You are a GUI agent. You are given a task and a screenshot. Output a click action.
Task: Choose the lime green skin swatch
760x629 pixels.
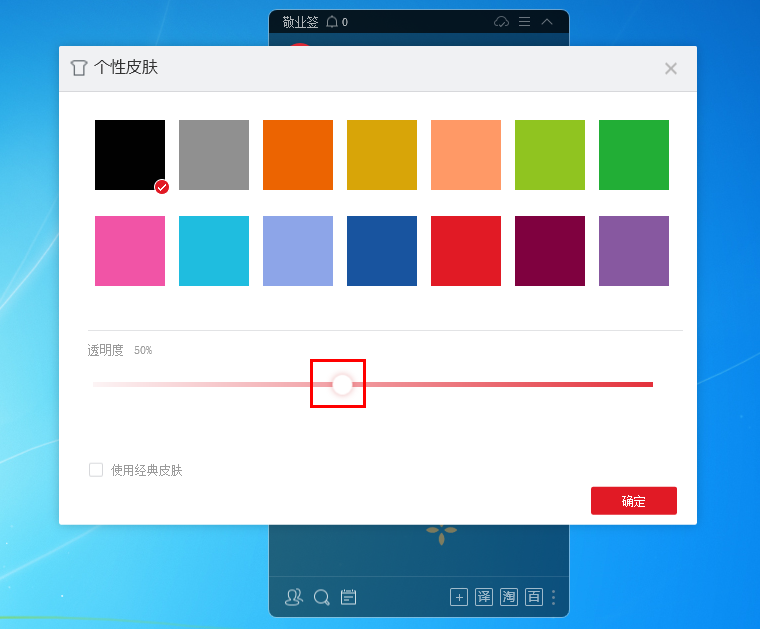pos(550,155)
